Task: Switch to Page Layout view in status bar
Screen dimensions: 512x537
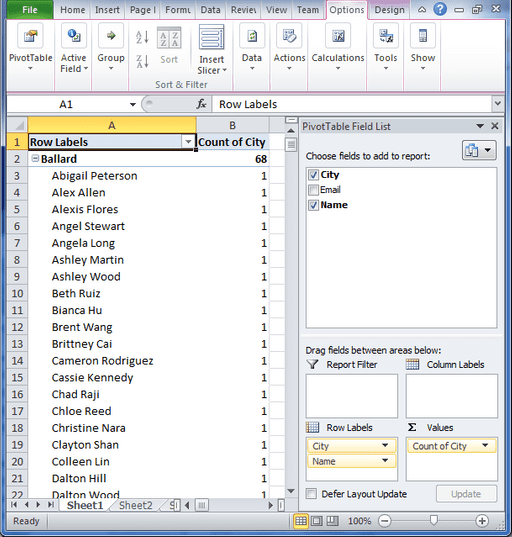Action: [x=316, y=521]
